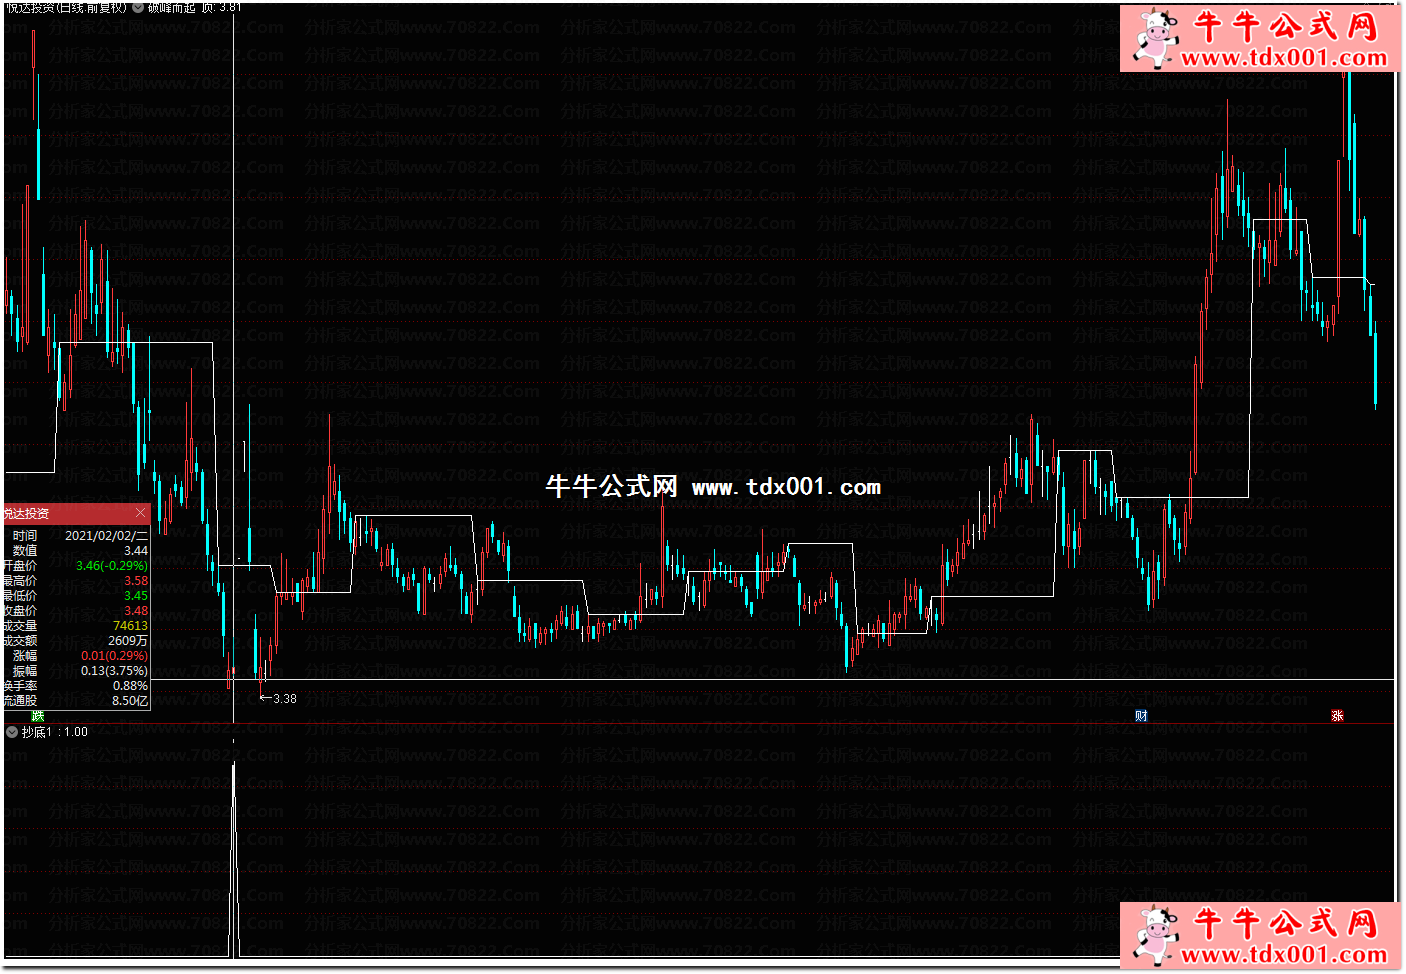1406x974 pixels.
Task: Click the red 涨 event marker
Action: (x=1337, y=716)
